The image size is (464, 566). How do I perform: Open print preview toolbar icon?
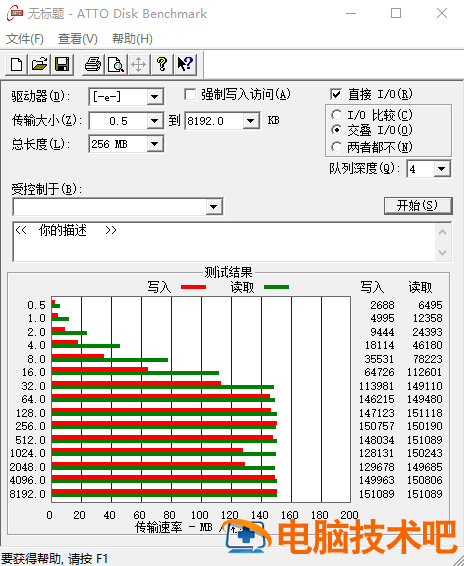[x=116, y=65]
